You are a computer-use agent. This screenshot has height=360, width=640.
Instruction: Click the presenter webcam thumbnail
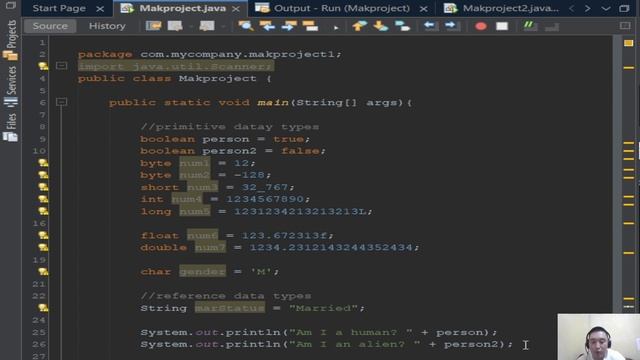[599, 337]
